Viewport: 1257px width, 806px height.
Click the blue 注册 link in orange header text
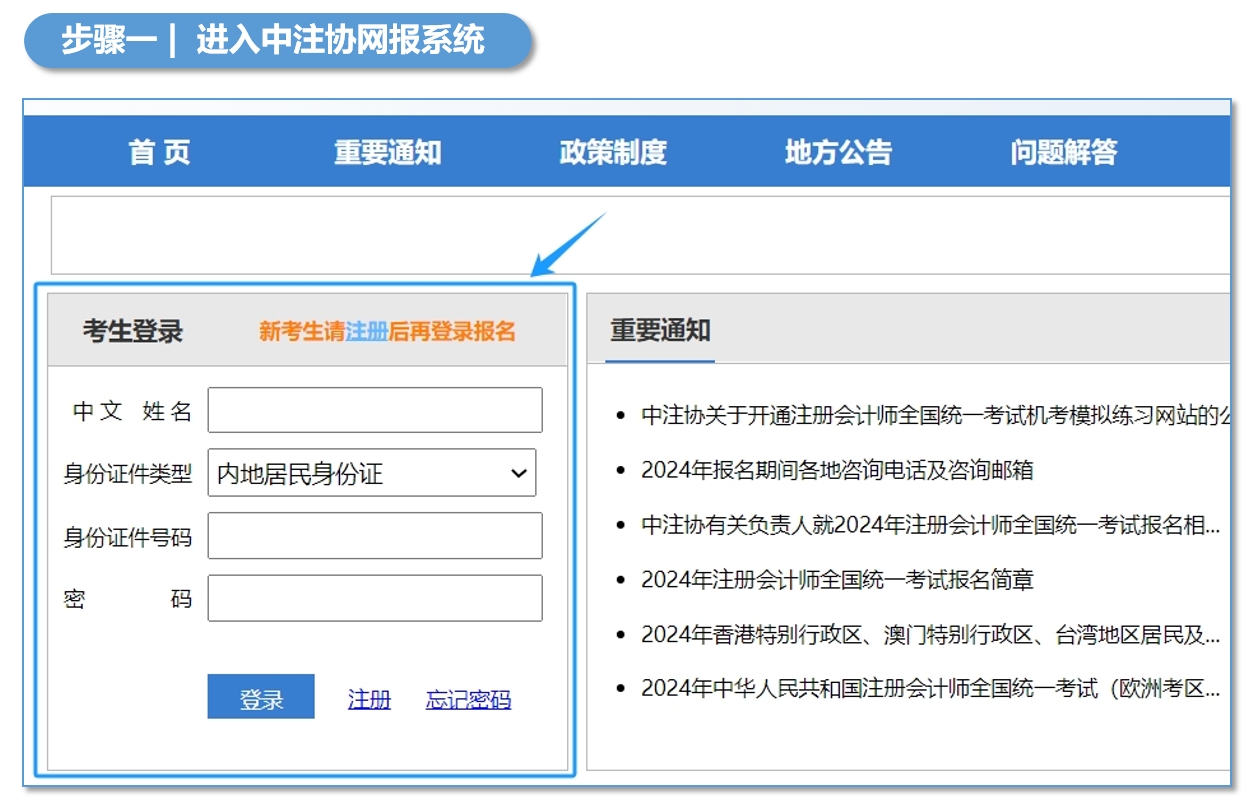pyautogui.click(x=366, y=331)
